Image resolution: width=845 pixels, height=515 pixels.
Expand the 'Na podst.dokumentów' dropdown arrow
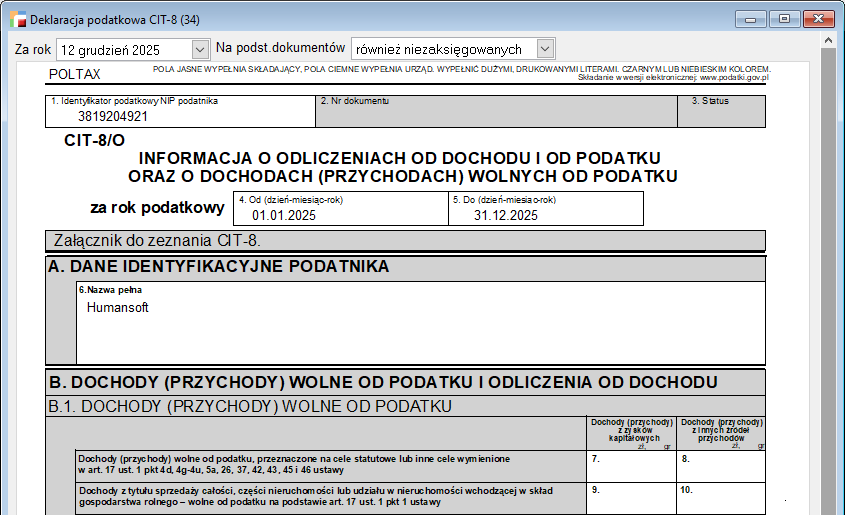(x=544, y=49)
